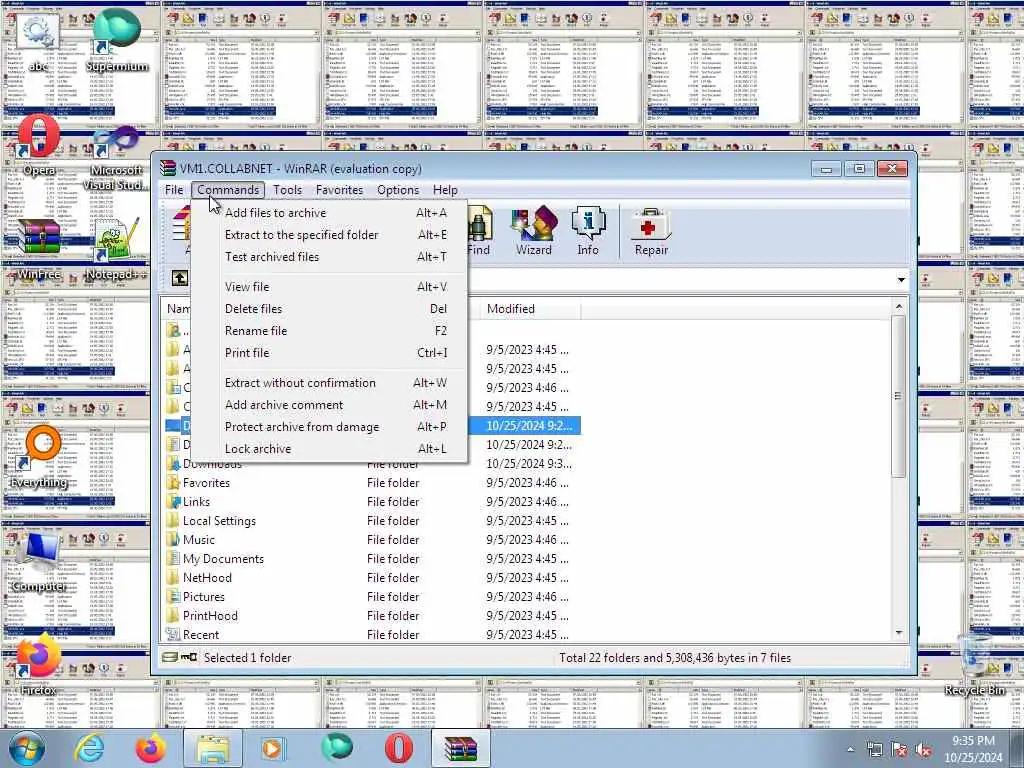
Task: Open the Tools menu
Action: point(287,190)
